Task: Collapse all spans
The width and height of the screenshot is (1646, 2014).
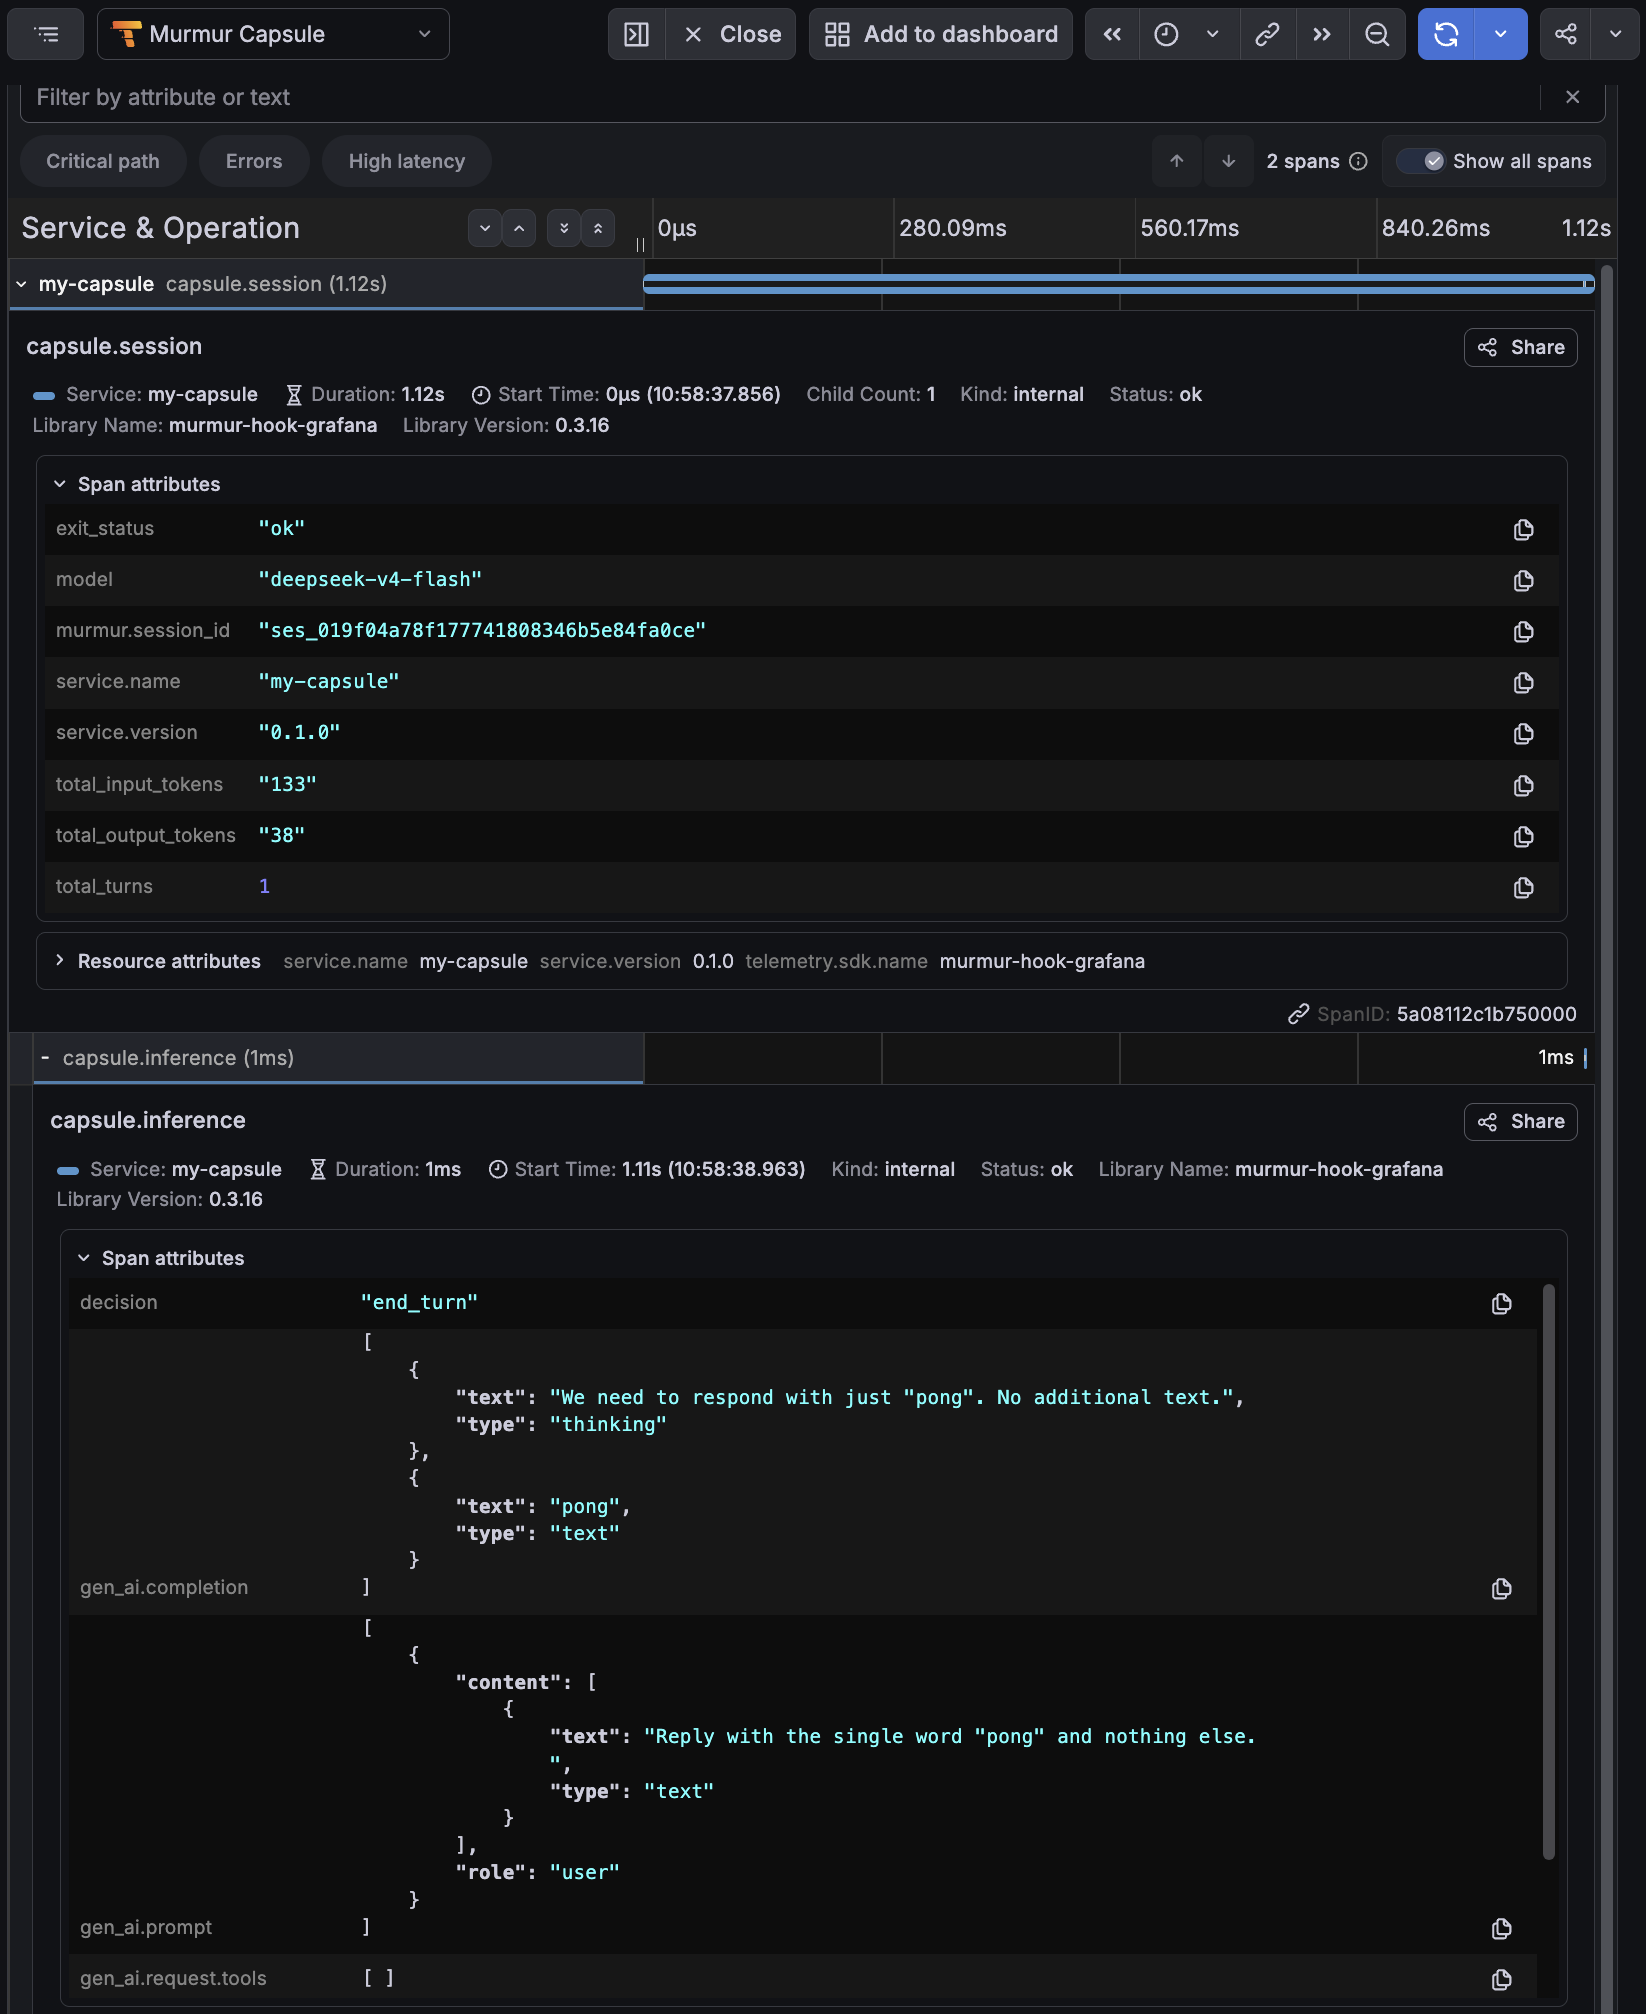Action: 598,228
